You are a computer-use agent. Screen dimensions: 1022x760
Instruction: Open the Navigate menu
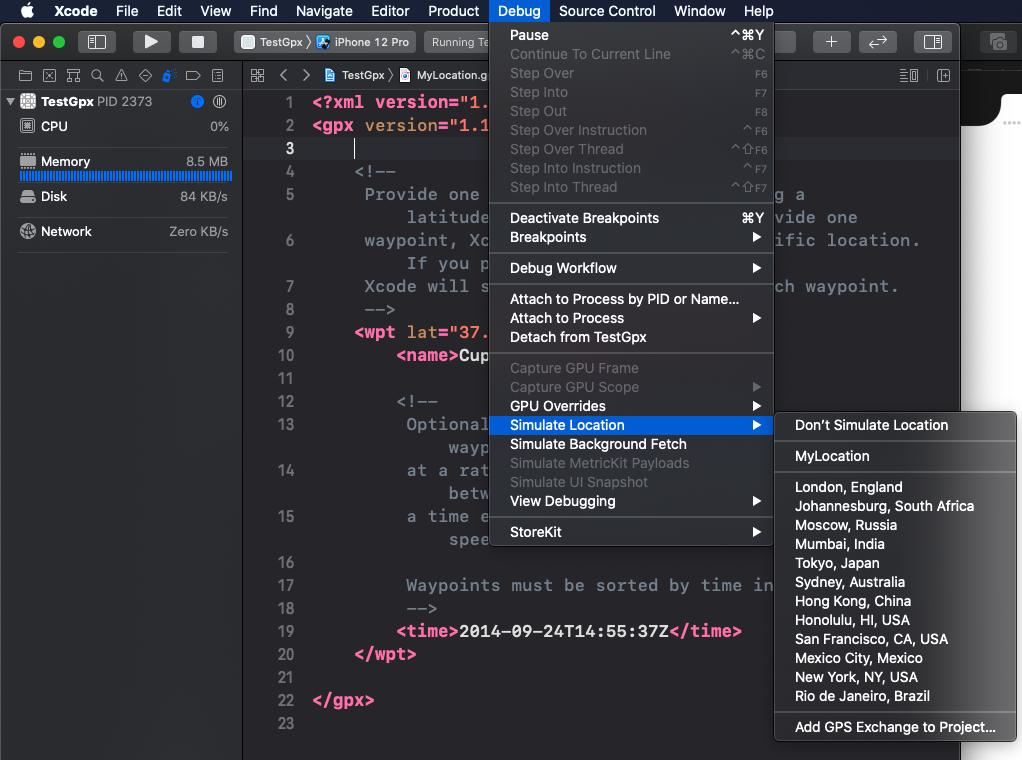point(324,11)
